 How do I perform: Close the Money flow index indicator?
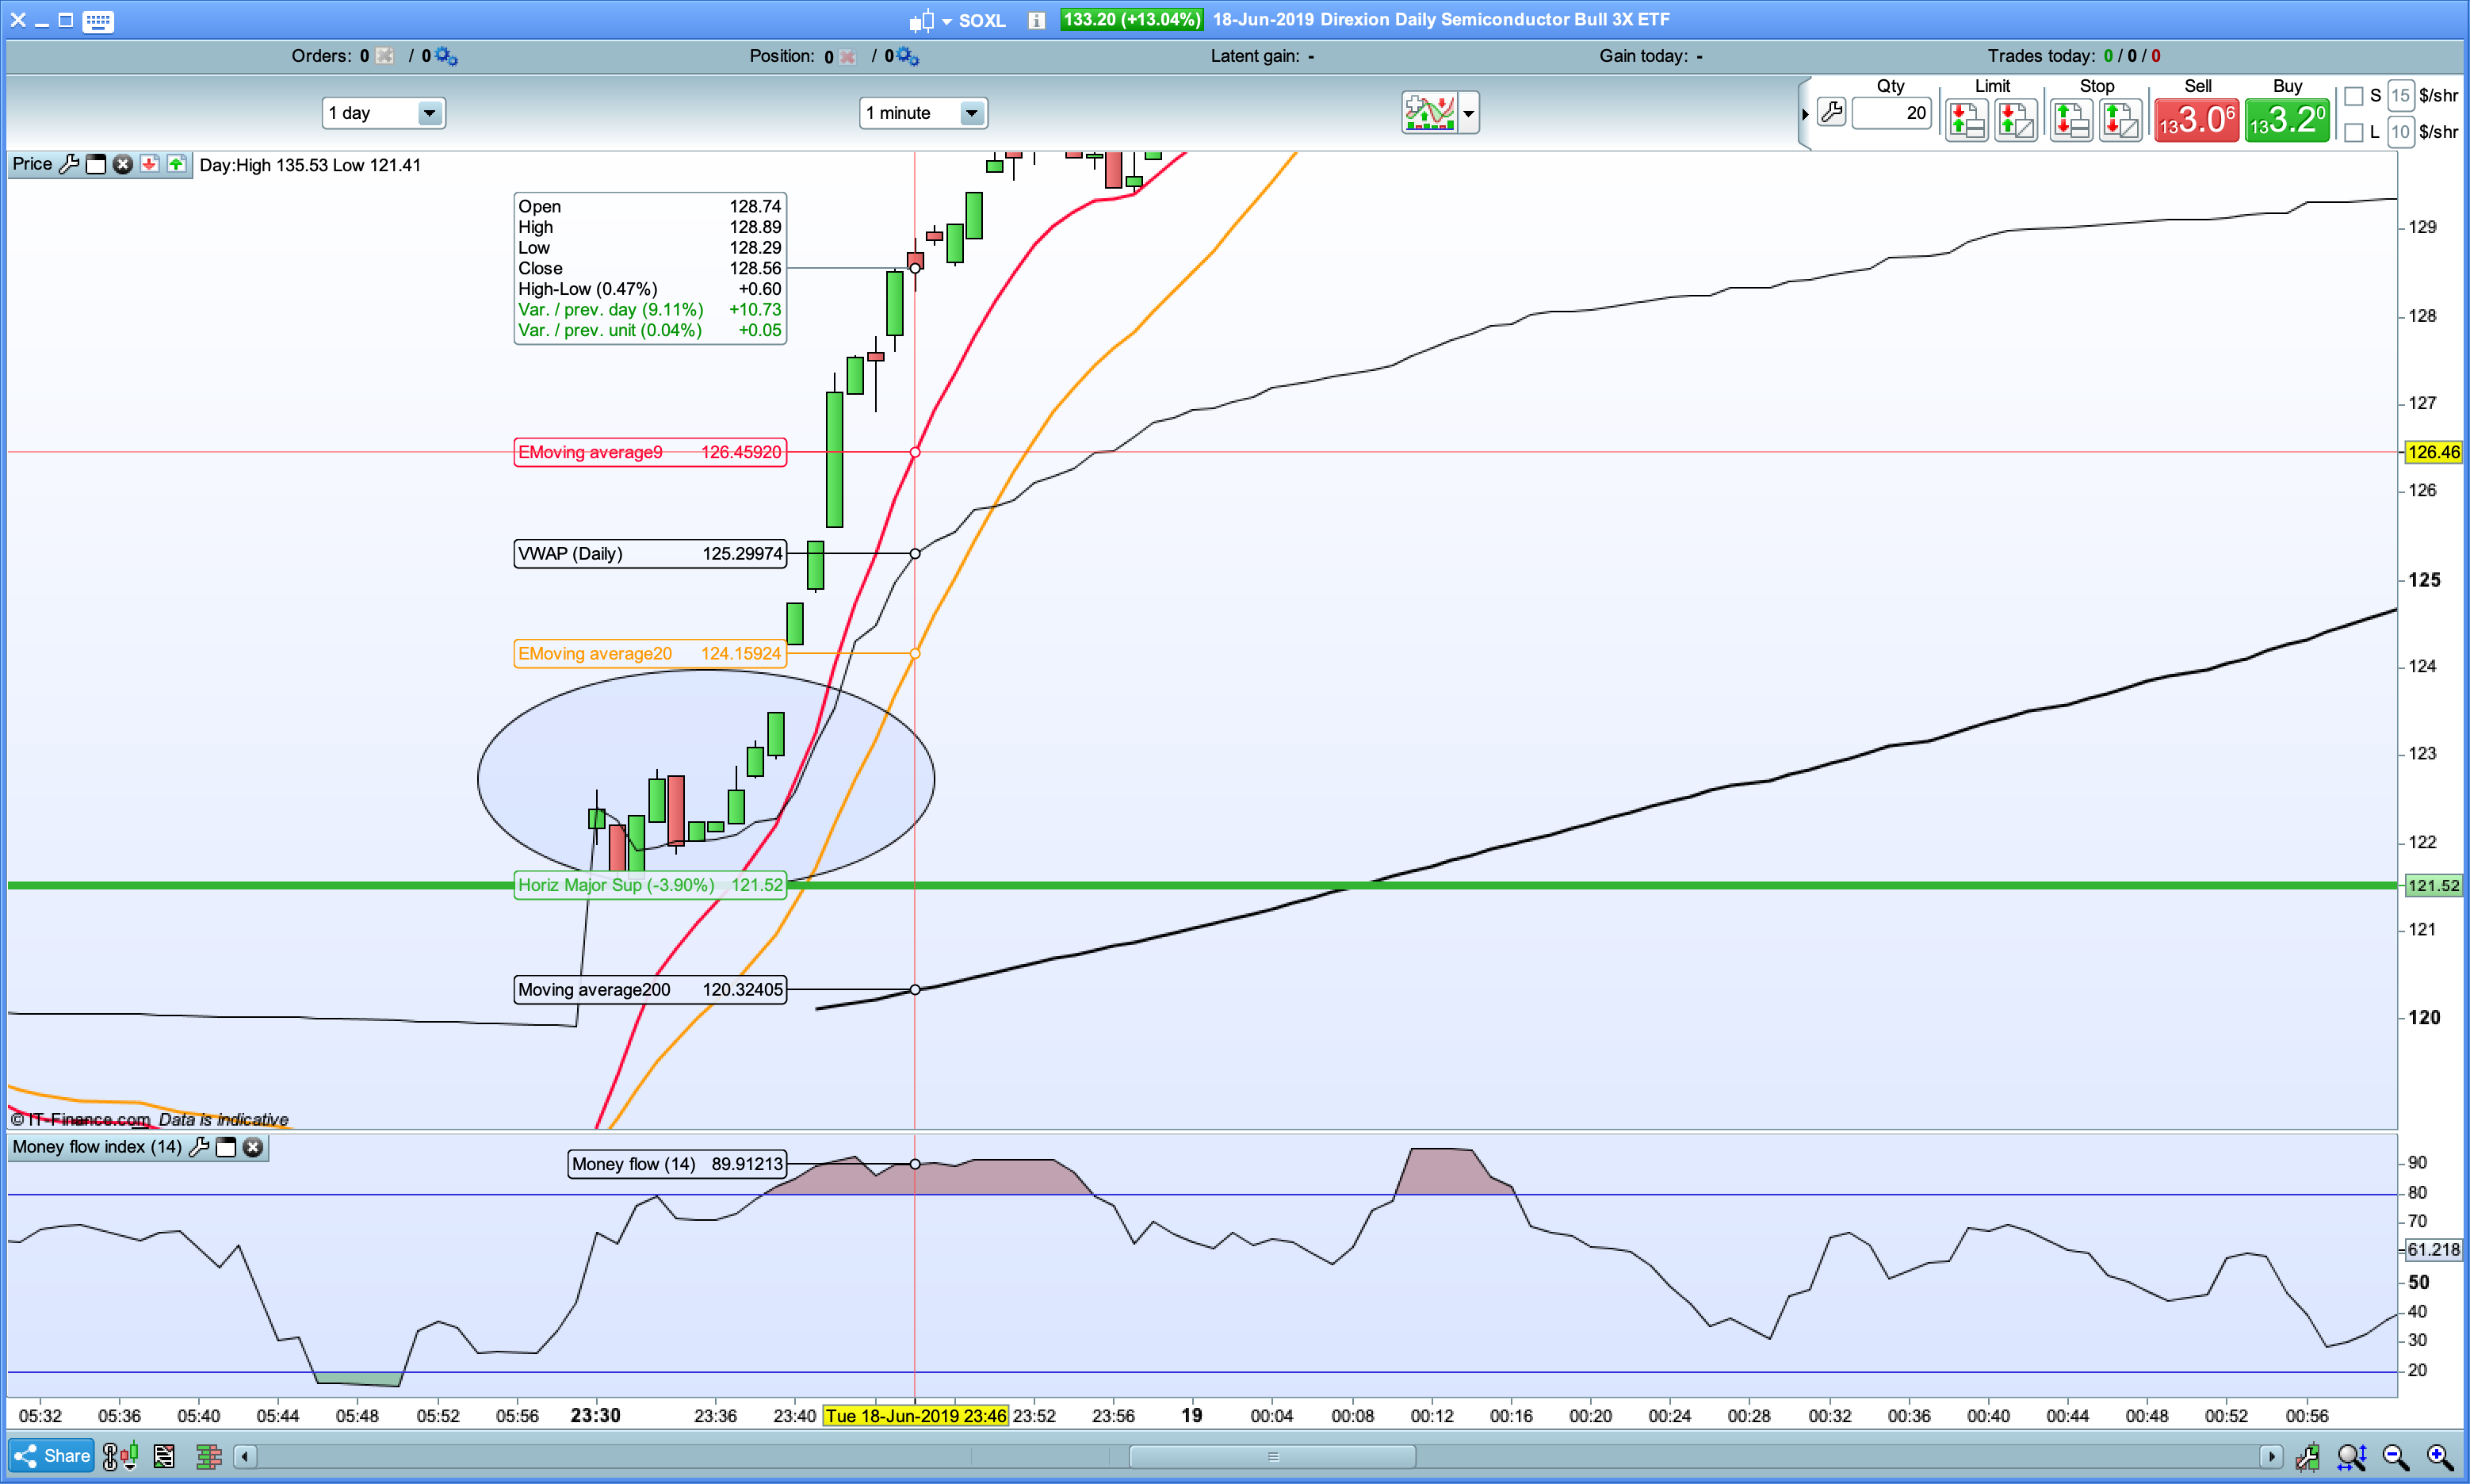(253, 1147)
